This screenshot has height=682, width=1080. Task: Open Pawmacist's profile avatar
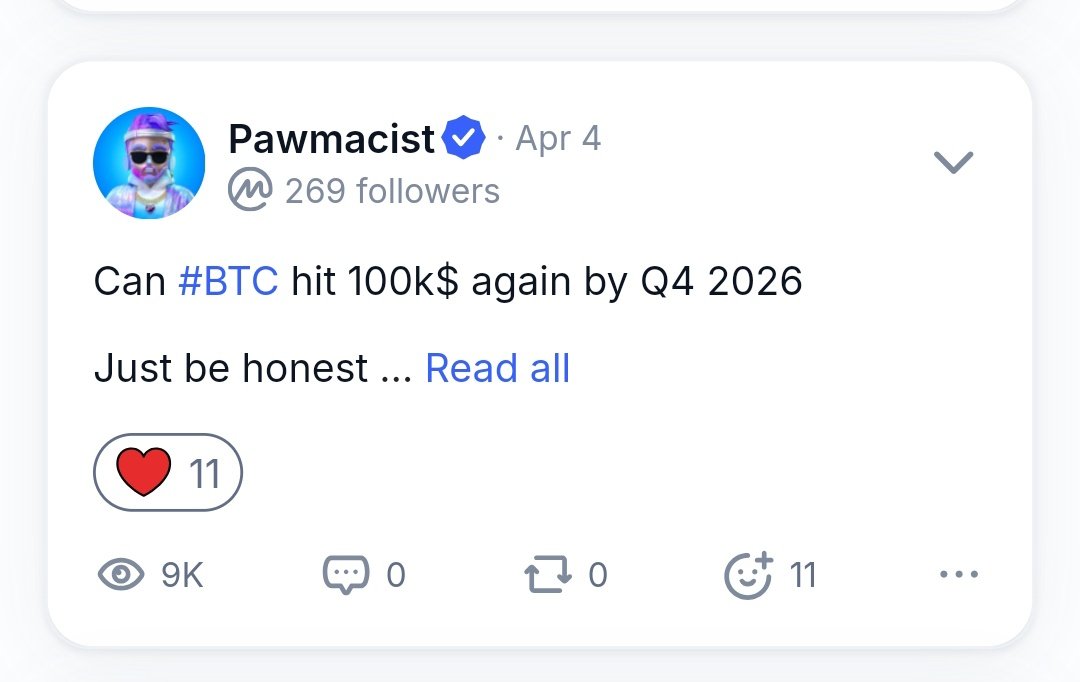[x=149, y=163]
